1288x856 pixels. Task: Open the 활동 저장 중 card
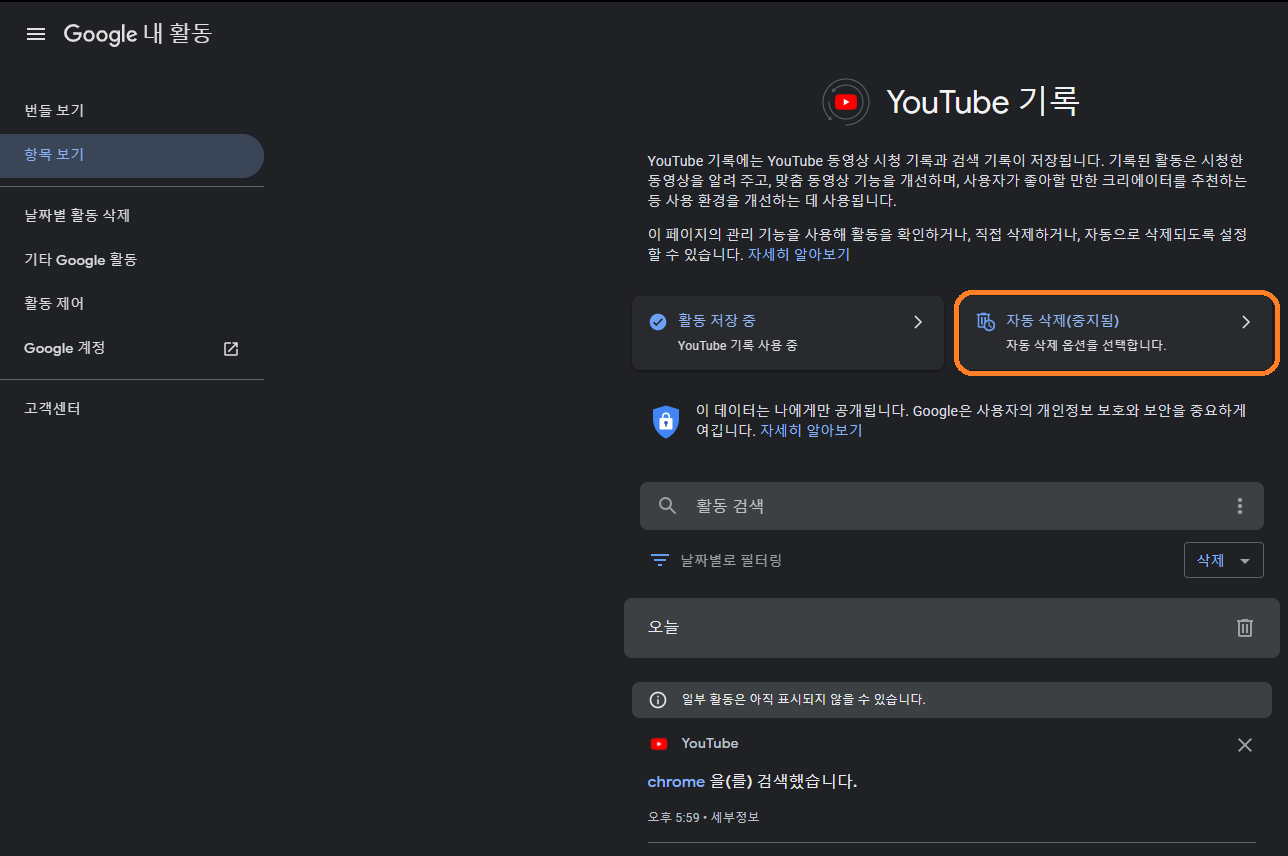(x=788, y=333)
